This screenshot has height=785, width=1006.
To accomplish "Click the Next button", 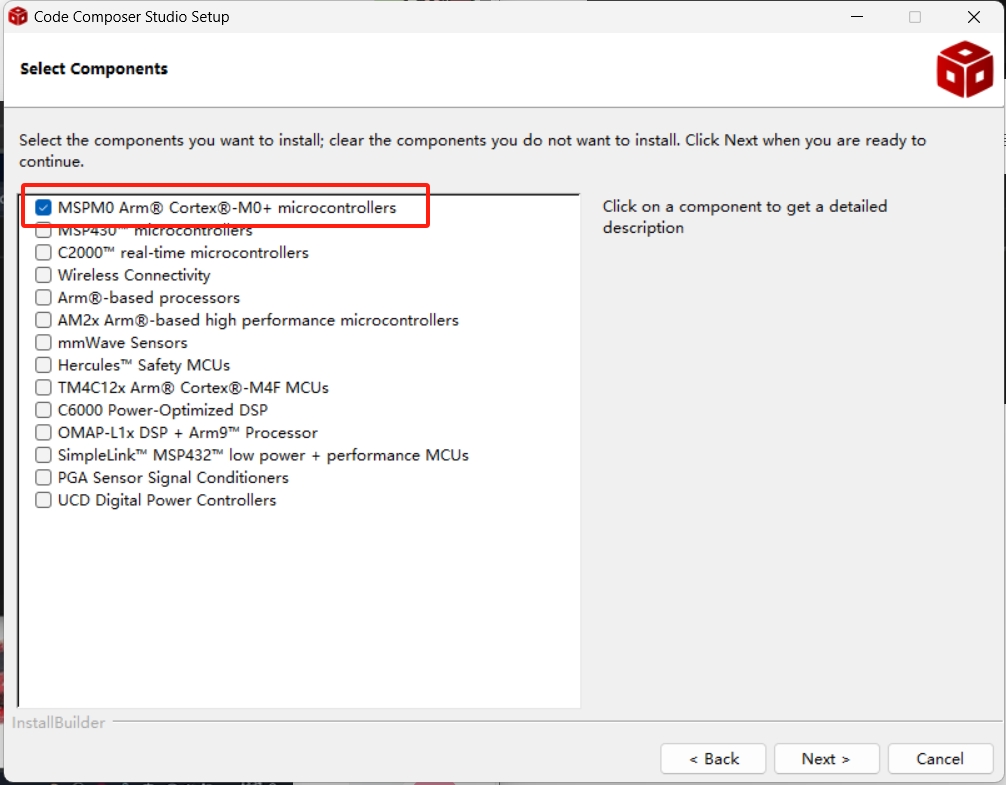I will click(826, 759).
